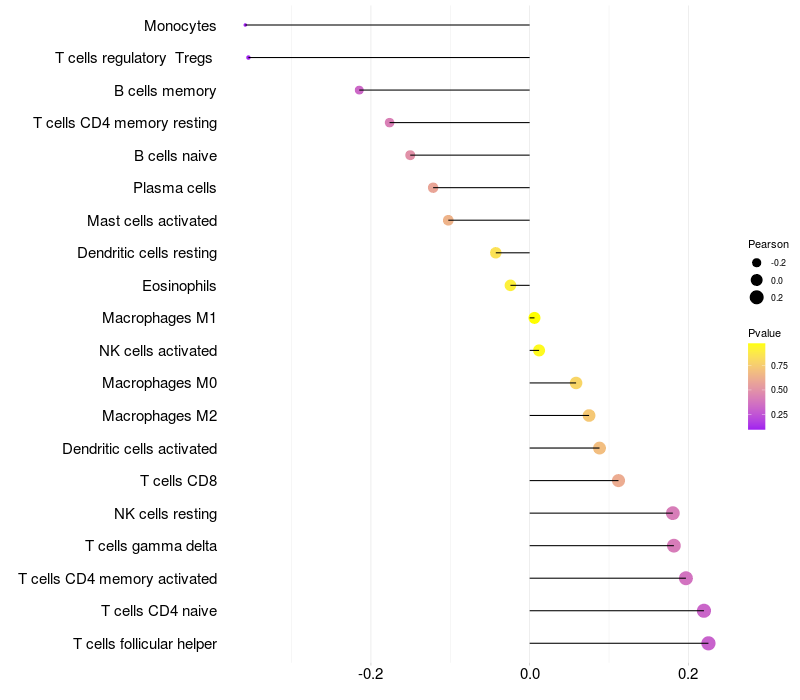Select the Macrophages M1 yellow dot
800x700 pixels.
coord(534,318)
